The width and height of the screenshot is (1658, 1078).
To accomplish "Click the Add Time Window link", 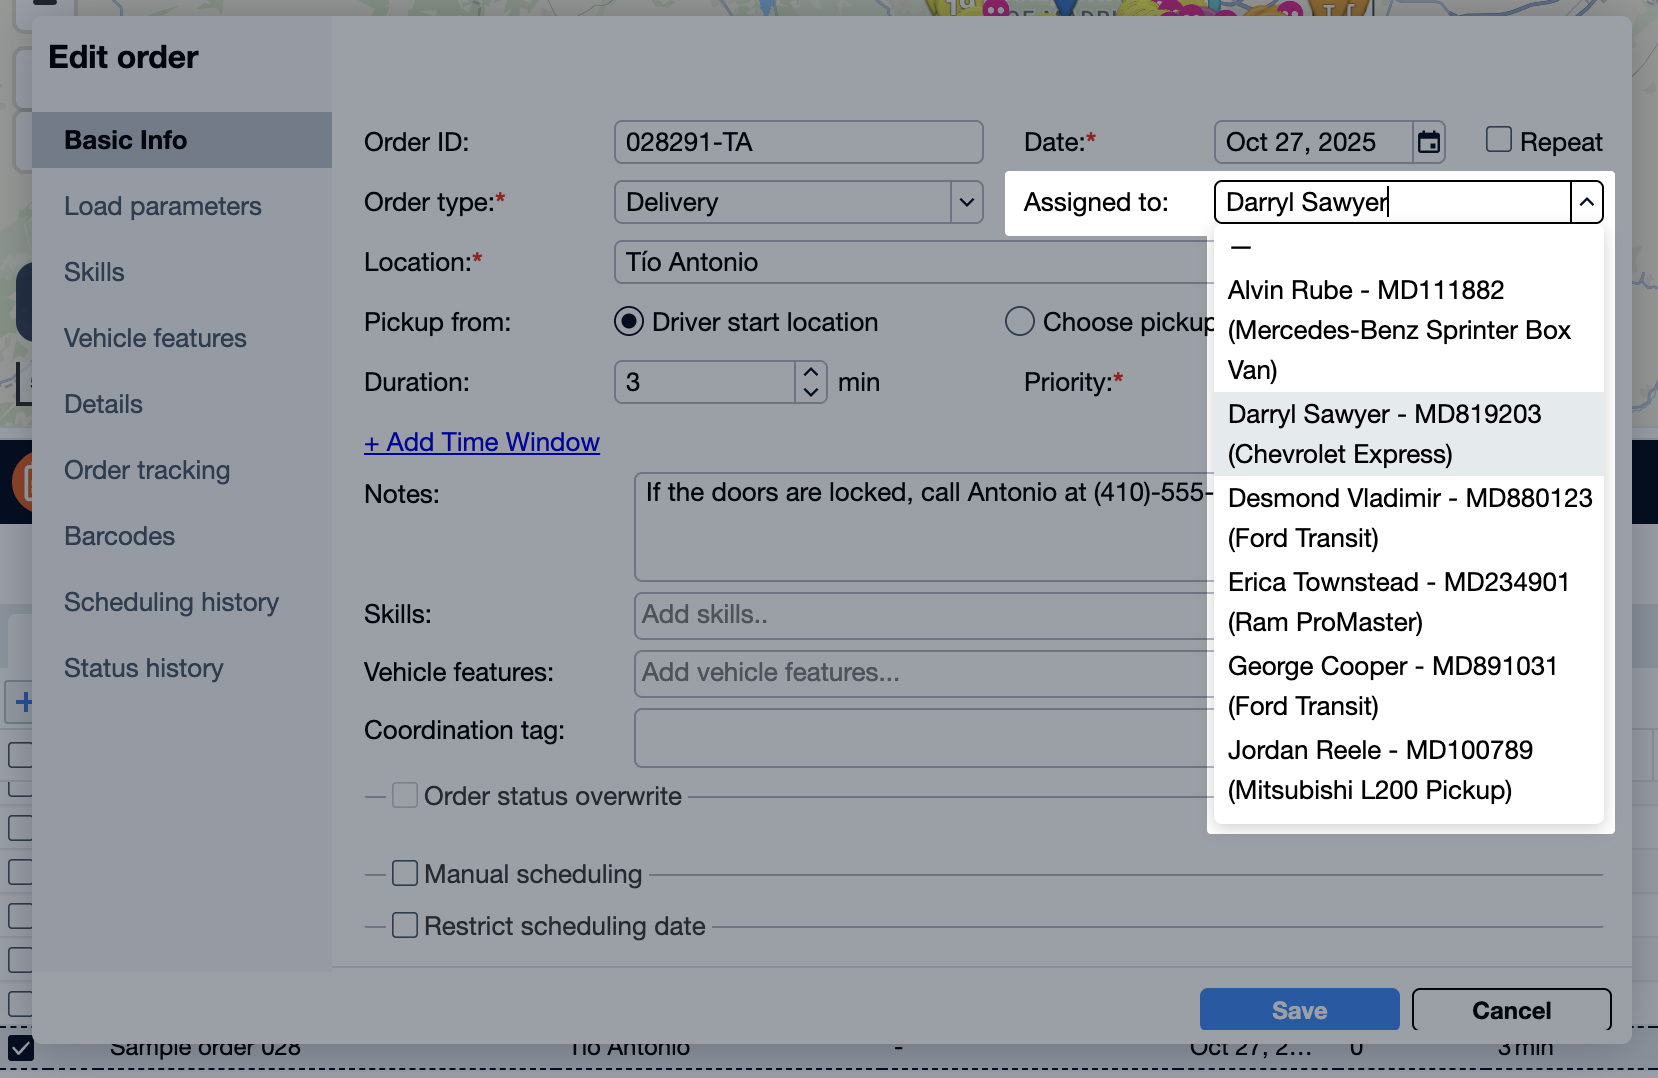I will (x=482, y=441).
